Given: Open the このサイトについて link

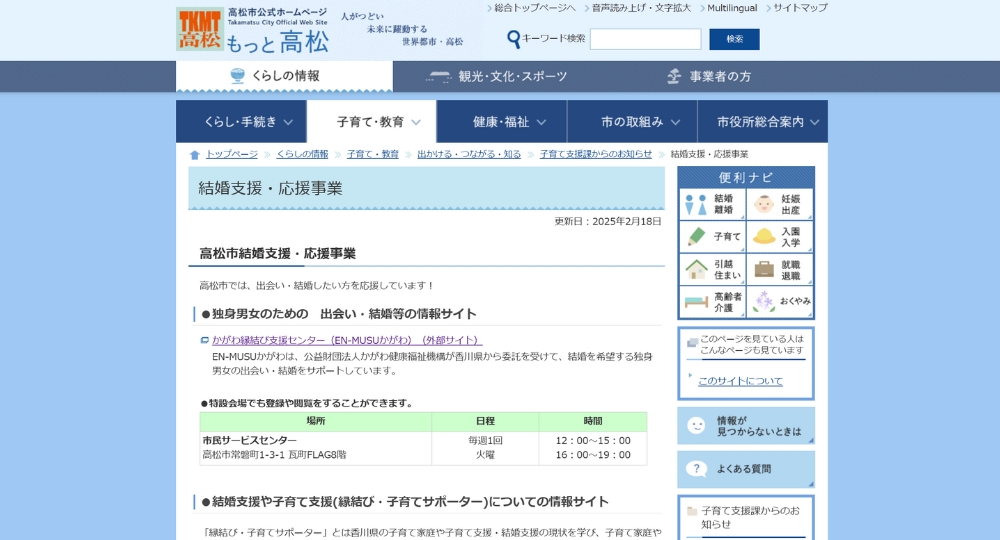Looking at the screenshot, I should tap(740, 381).
